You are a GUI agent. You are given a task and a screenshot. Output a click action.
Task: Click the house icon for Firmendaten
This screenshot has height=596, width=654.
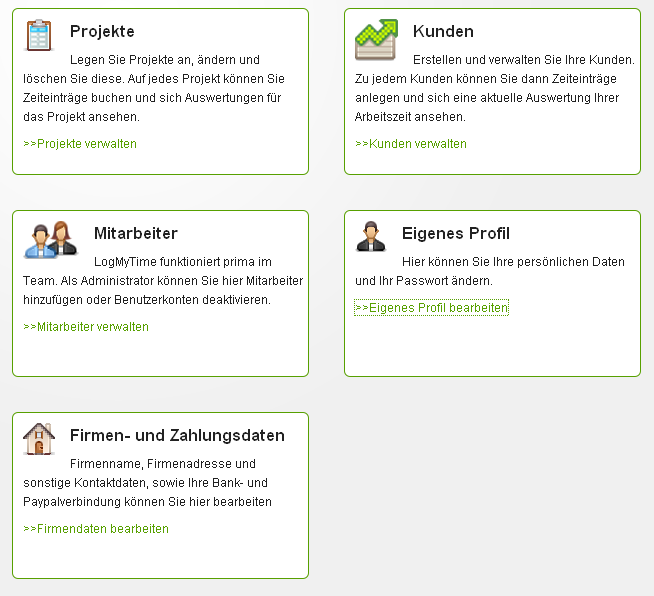coord(39,439)
